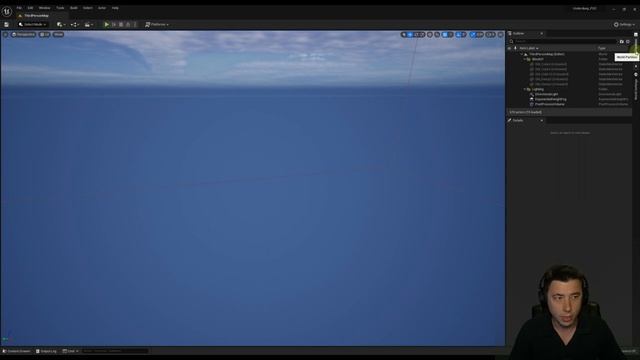Open the Outliner settings gear
This screenshot has width=640, height=360.
[x=628, y=42]
